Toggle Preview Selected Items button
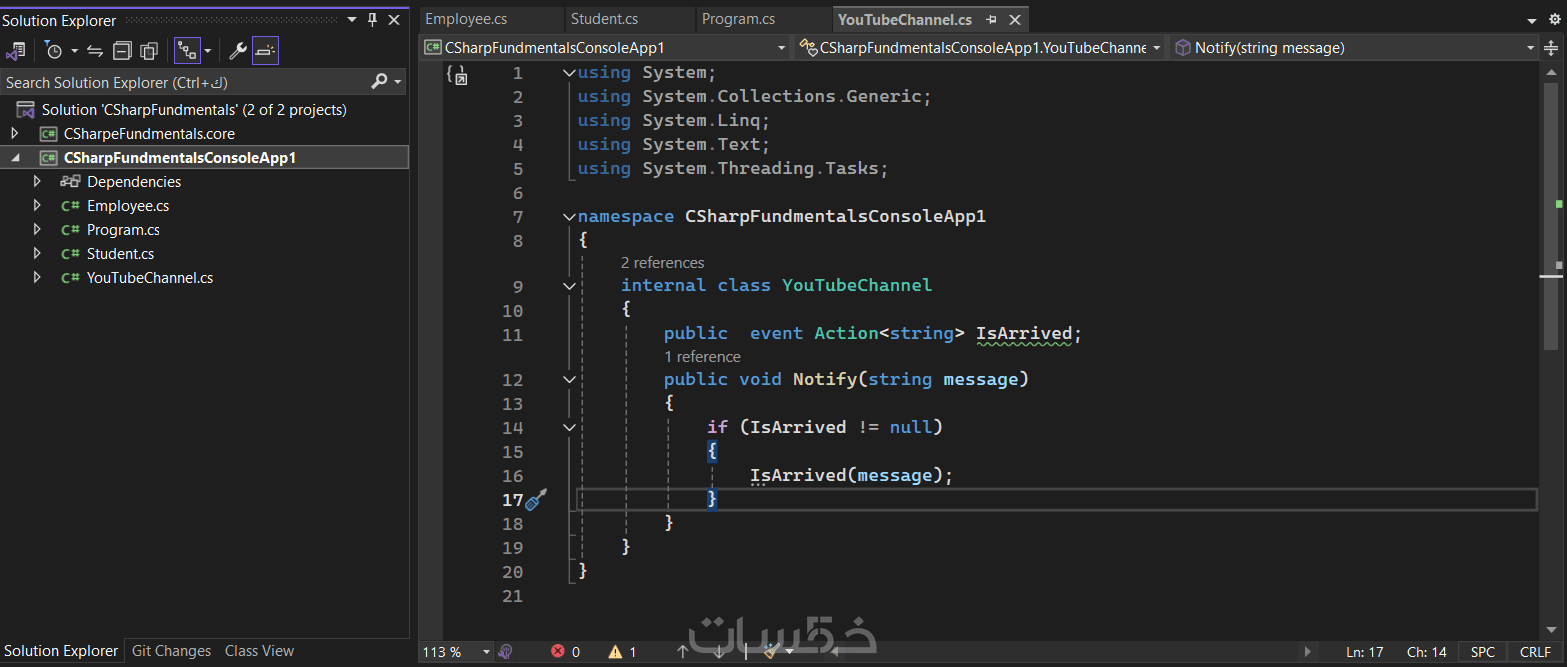The image size is (1567, 667). pyautogui.click(x=265, y=50)
